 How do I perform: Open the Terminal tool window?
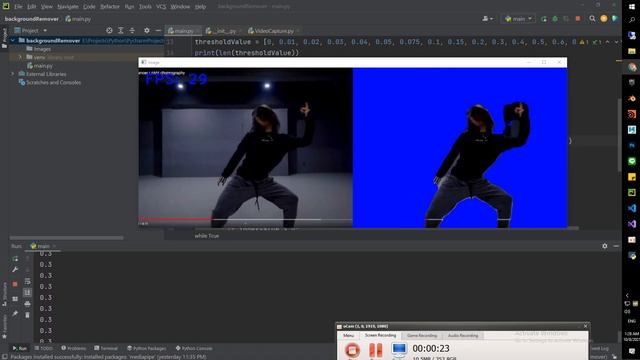click(x=106, y=348)
